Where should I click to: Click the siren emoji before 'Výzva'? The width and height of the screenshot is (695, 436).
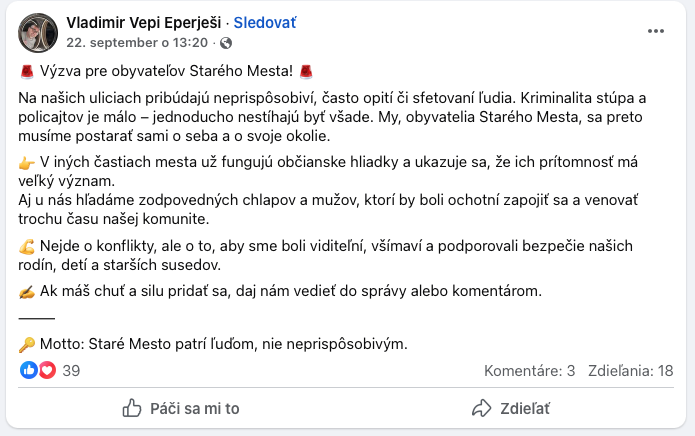27,71
